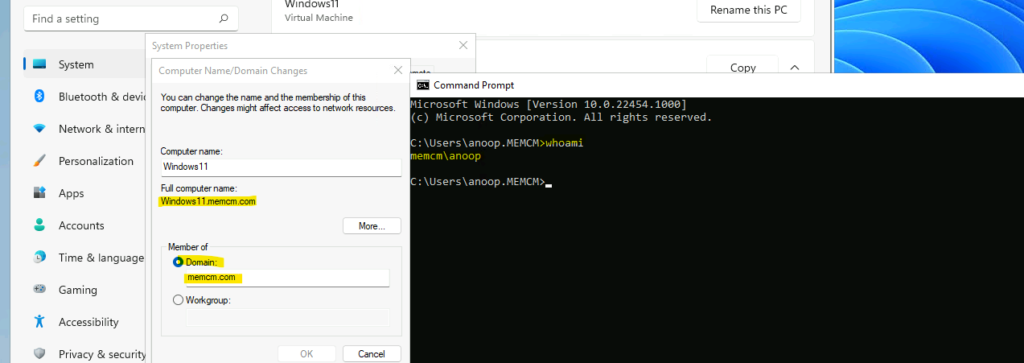Collapse the section with chevron beside Copy

tap(795, 67)
